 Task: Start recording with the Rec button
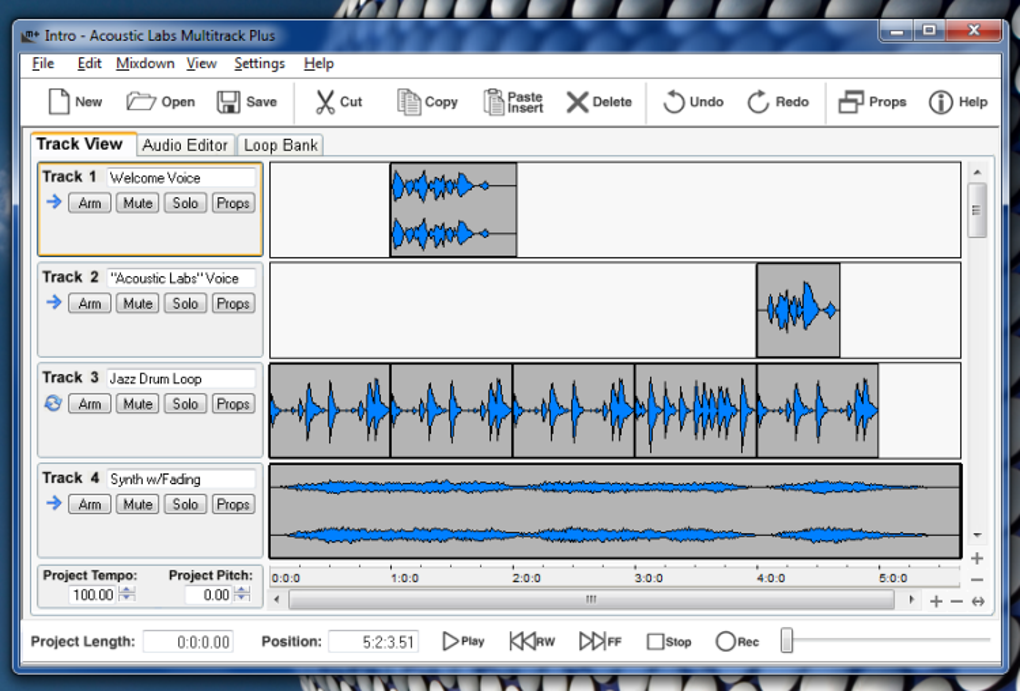pyautogui.click(x=737, y=642)
